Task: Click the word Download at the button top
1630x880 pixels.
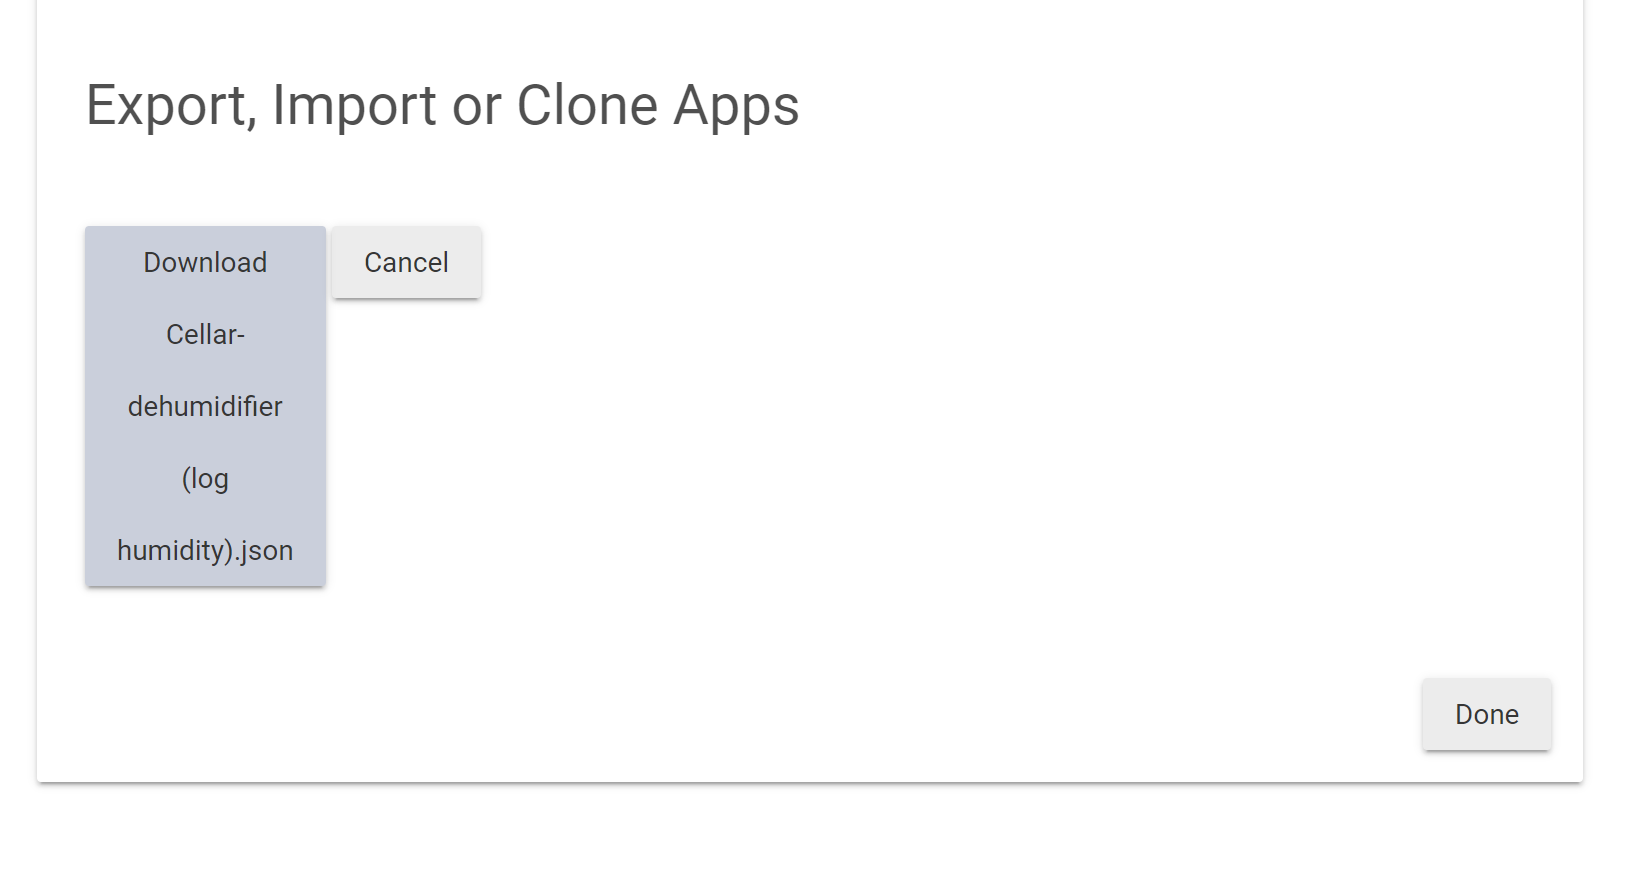Action: coord(204,262)
